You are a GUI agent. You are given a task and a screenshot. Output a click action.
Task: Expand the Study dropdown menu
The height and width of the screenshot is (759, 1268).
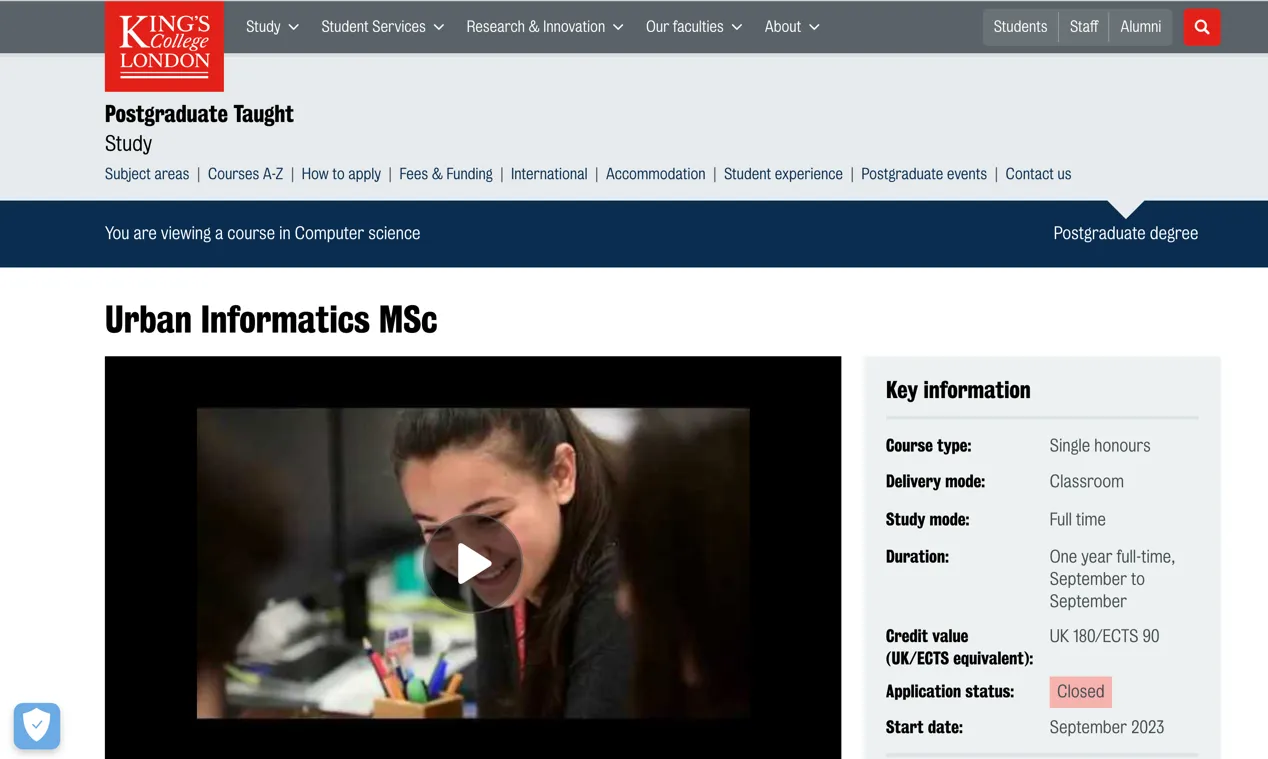(x=272, y=27)
